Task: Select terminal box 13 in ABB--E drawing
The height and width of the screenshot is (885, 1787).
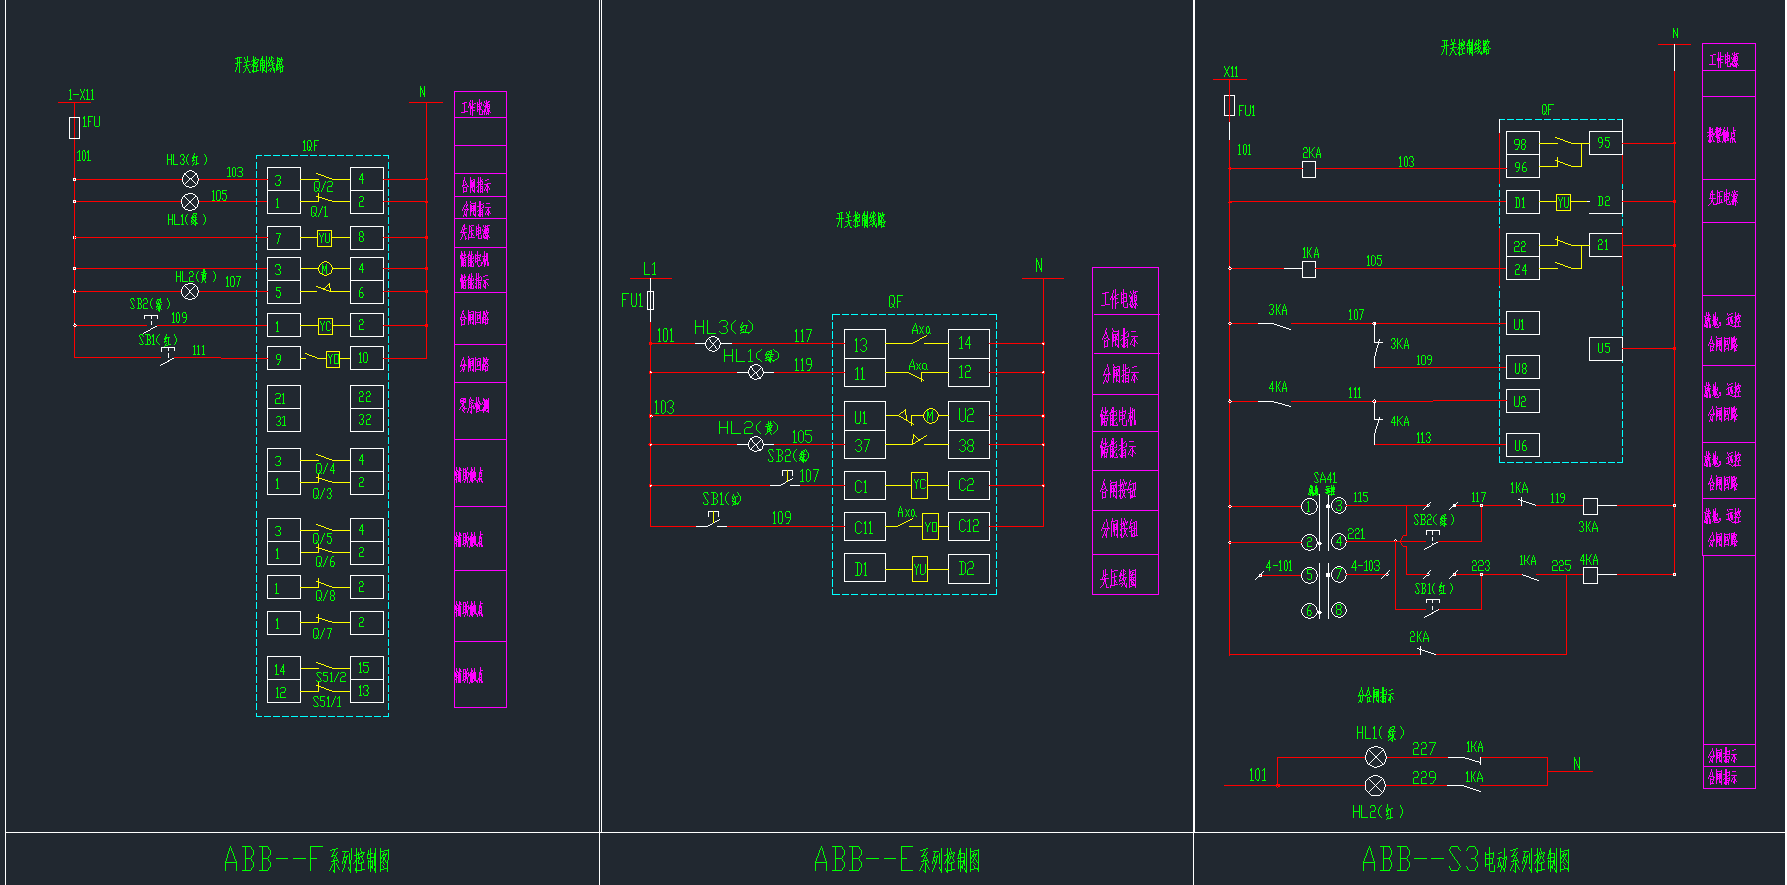Action: (865, 344)
